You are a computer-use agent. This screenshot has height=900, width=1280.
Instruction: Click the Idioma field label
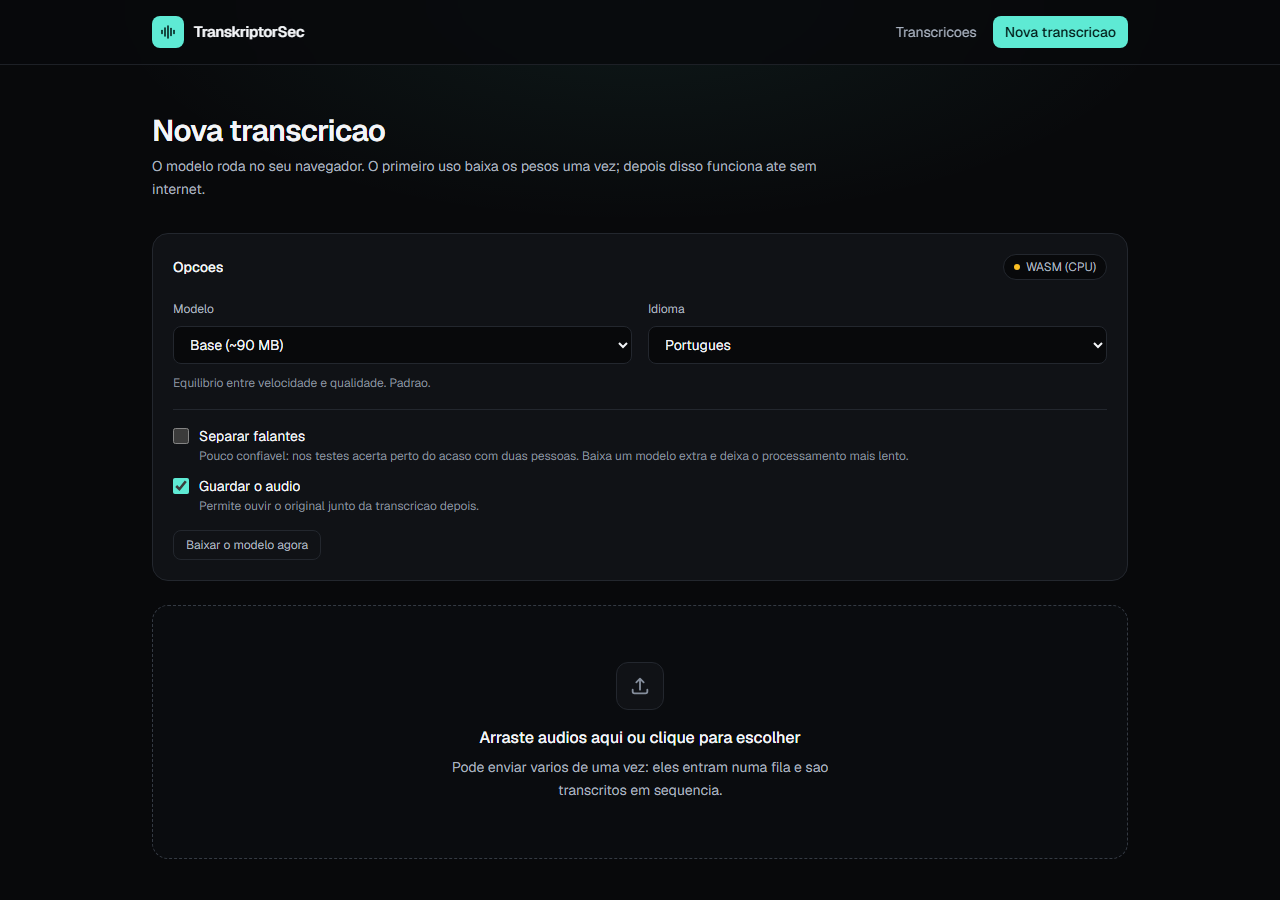click(666, 309)
